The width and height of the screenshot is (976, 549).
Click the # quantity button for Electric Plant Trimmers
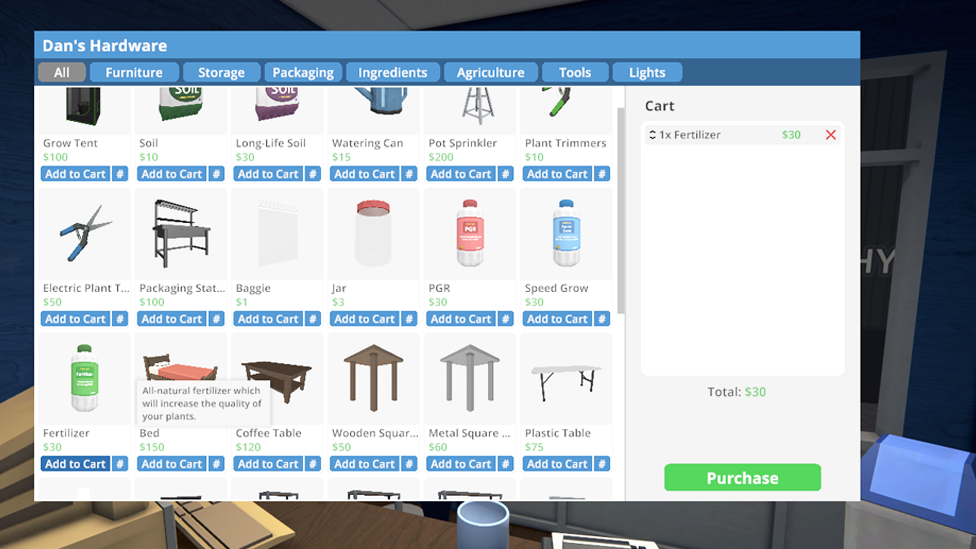coord(120,319)
